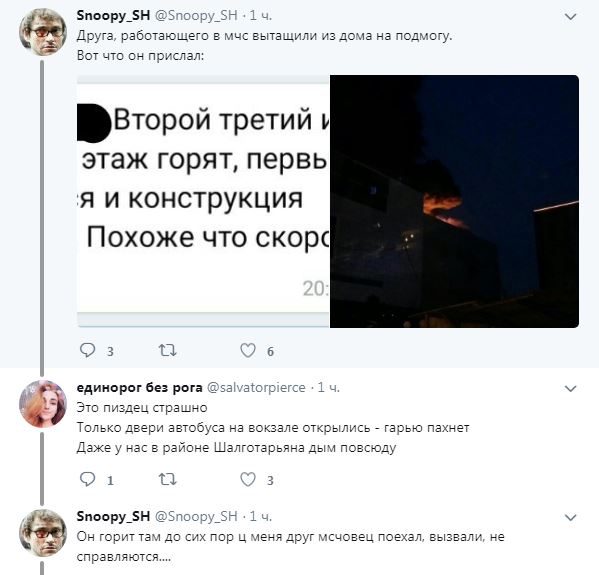
Task: Open Snoopy_SH avatar on bottom tweet
Action: coord(43,533)
